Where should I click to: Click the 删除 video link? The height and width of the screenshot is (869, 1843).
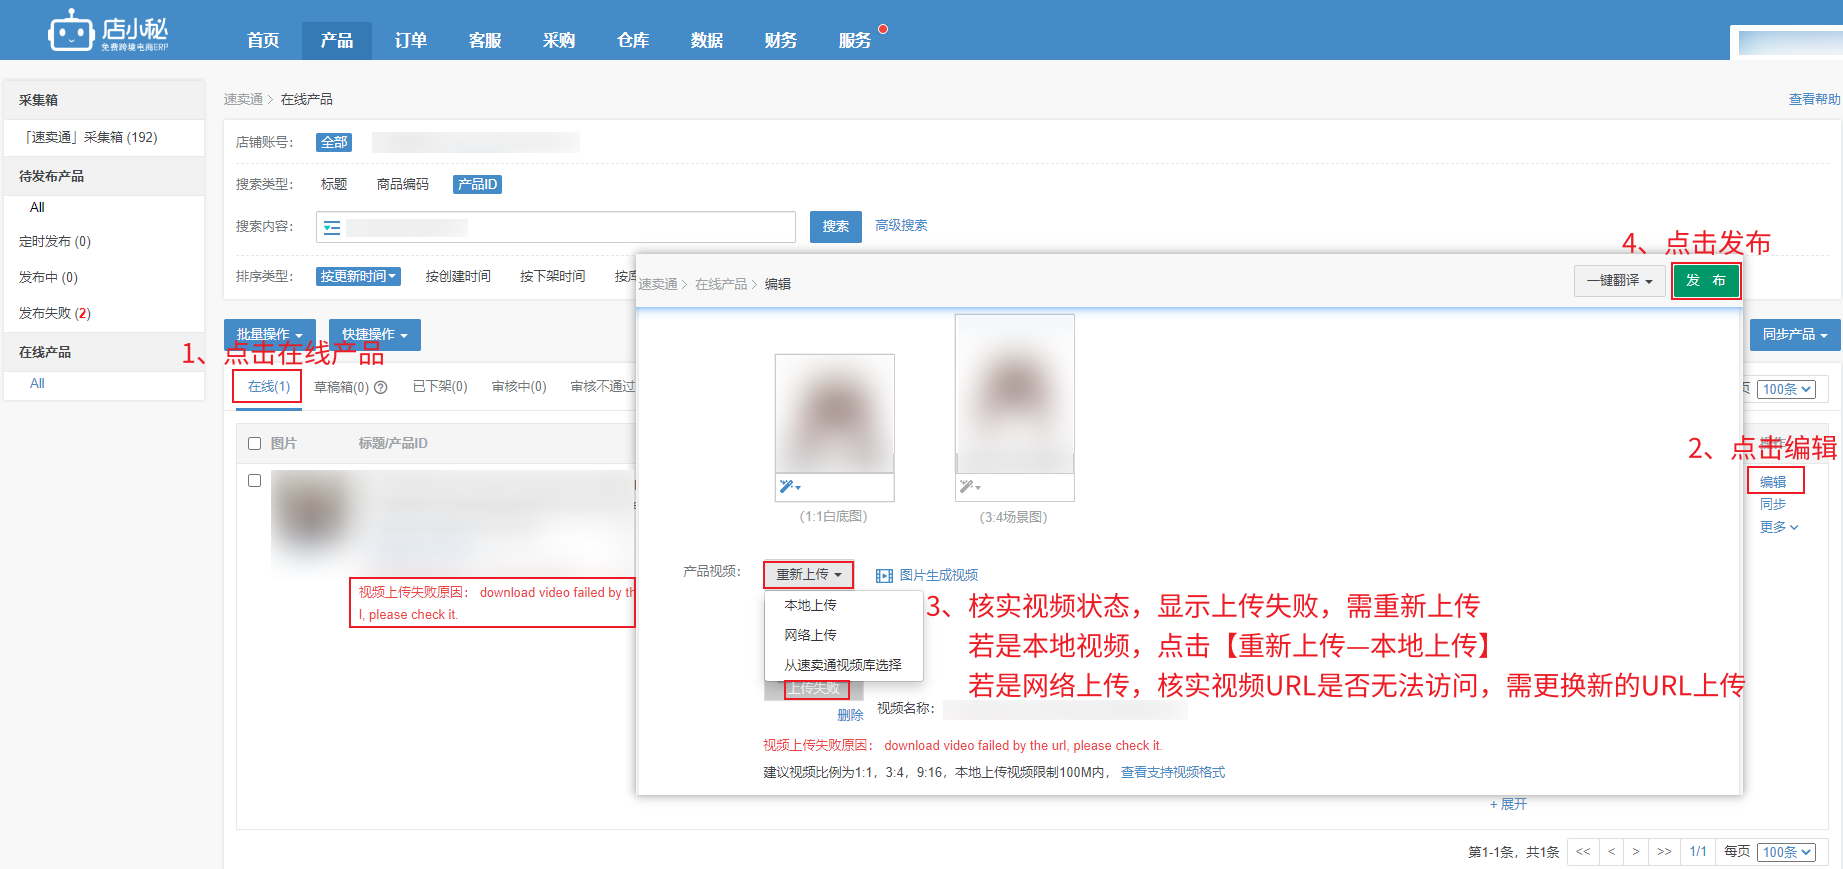pos(850,716)
